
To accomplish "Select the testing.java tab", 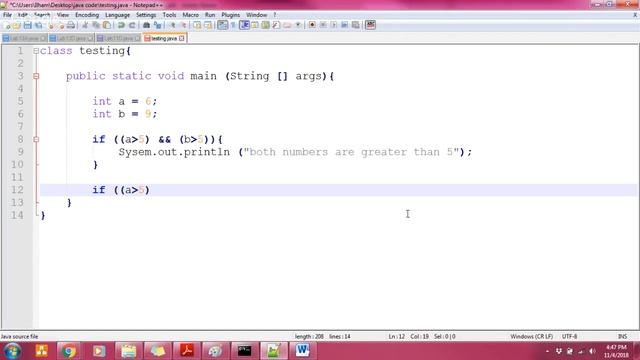I will (164, 38).
